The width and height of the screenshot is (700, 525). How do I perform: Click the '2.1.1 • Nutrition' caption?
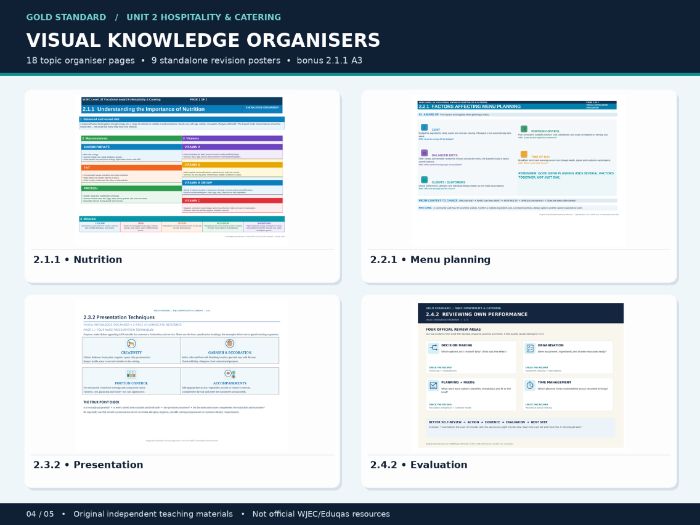point(78,260)
